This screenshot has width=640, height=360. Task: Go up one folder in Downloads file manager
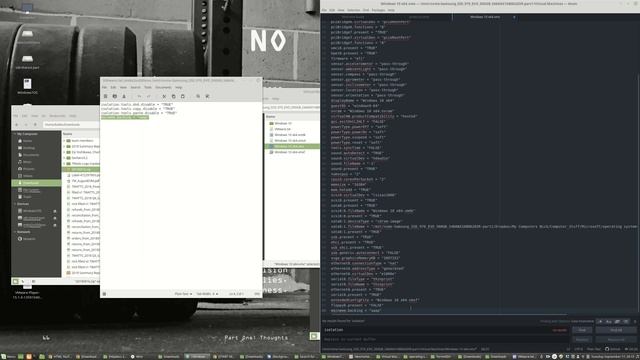(35, 124)
